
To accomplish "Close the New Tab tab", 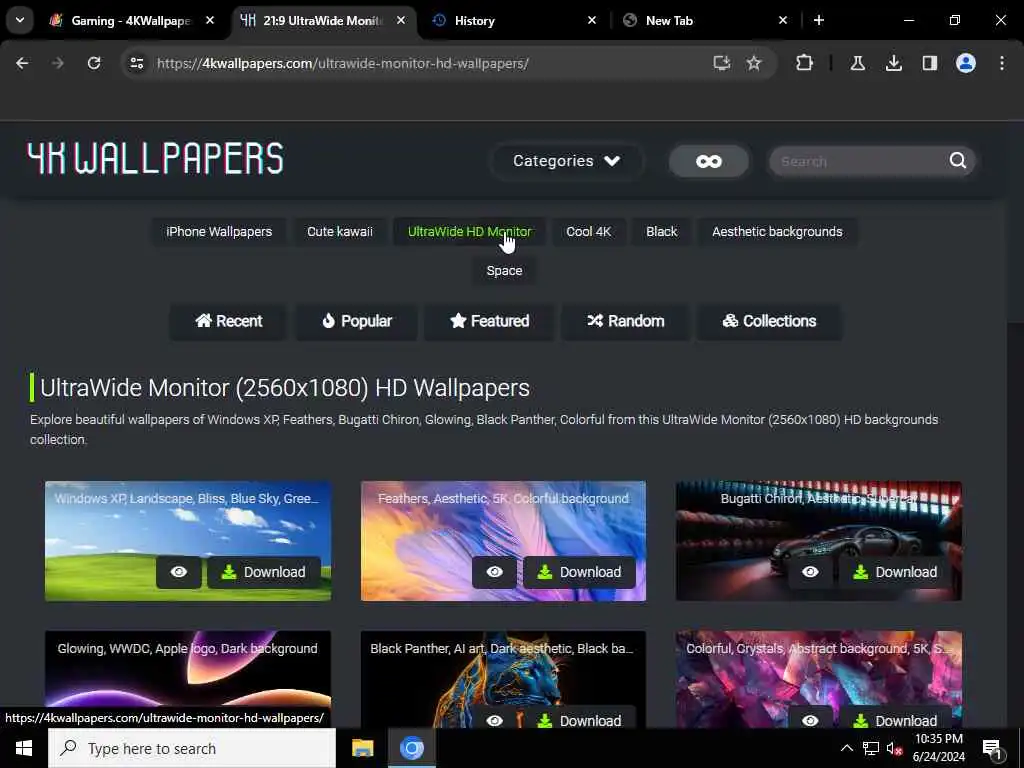I will 783,20.
